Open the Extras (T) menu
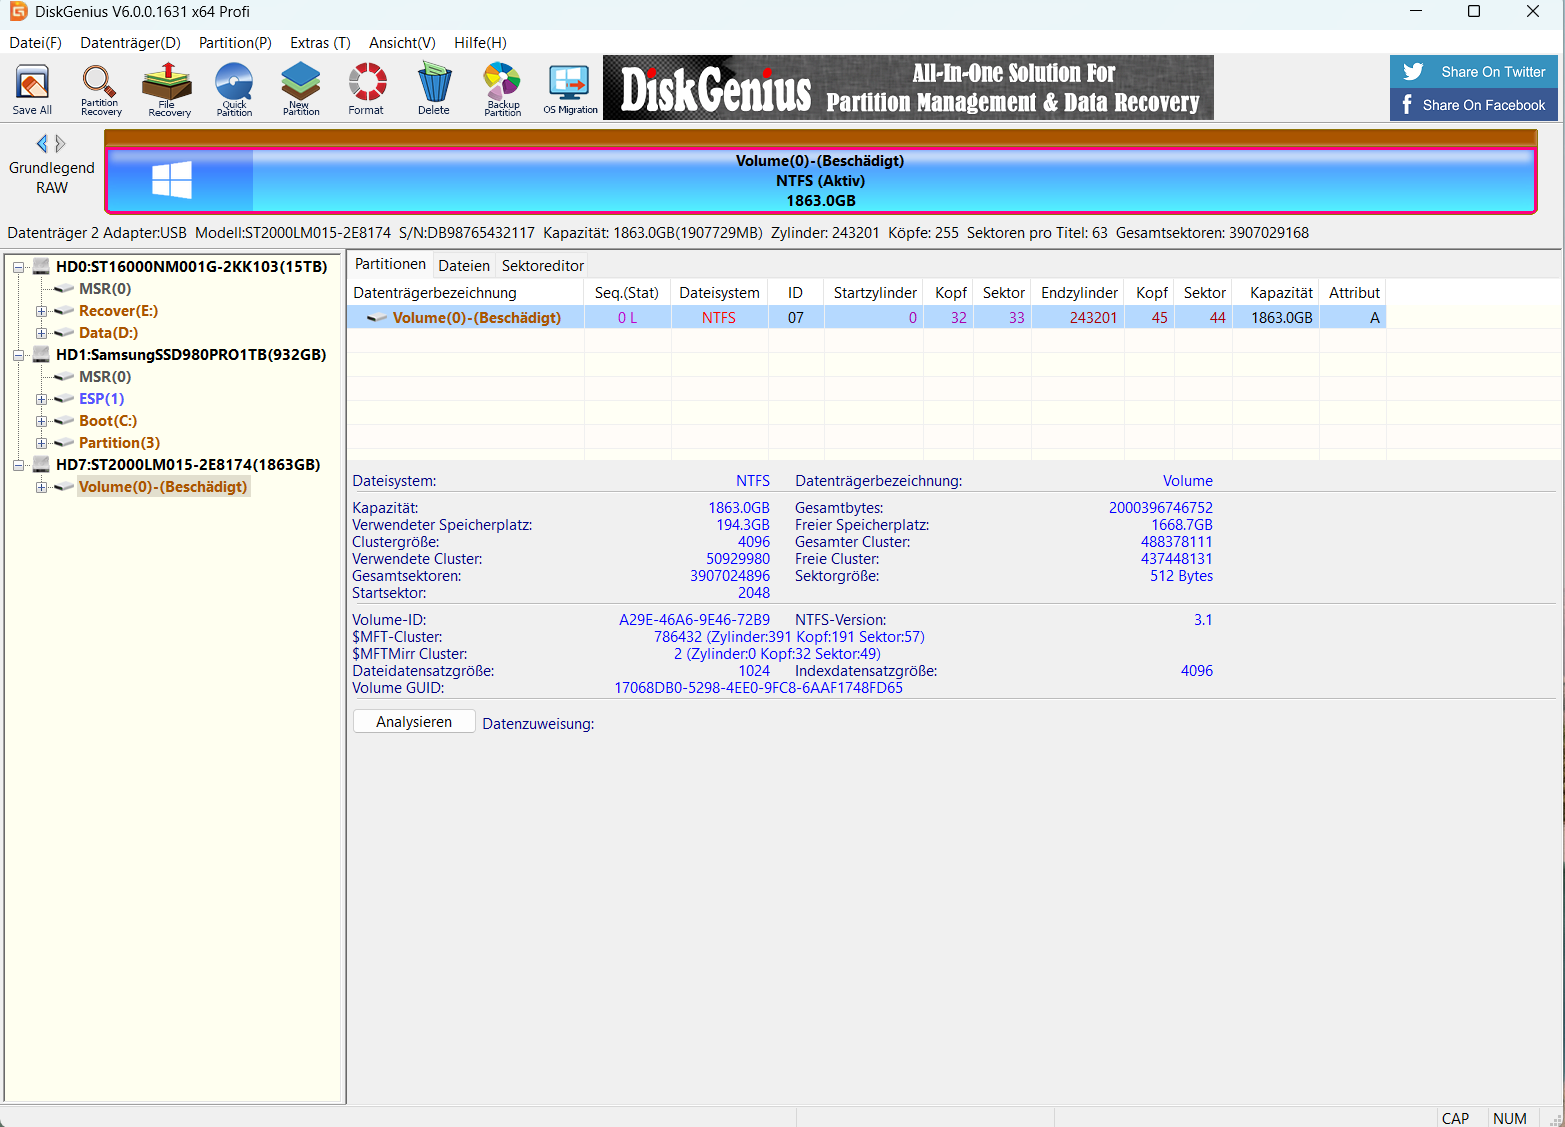Image resolution: width=1565 pixels, height=1127 pixels. 320,43
